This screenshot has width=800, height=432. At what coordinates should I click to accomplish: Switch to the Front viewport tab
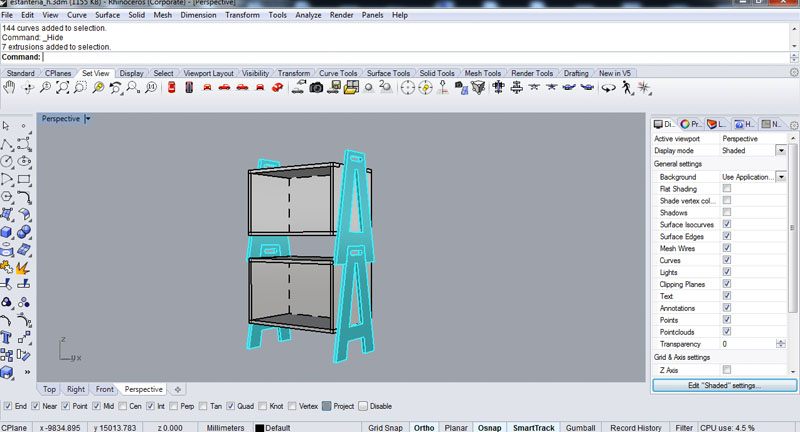[105, 389]
